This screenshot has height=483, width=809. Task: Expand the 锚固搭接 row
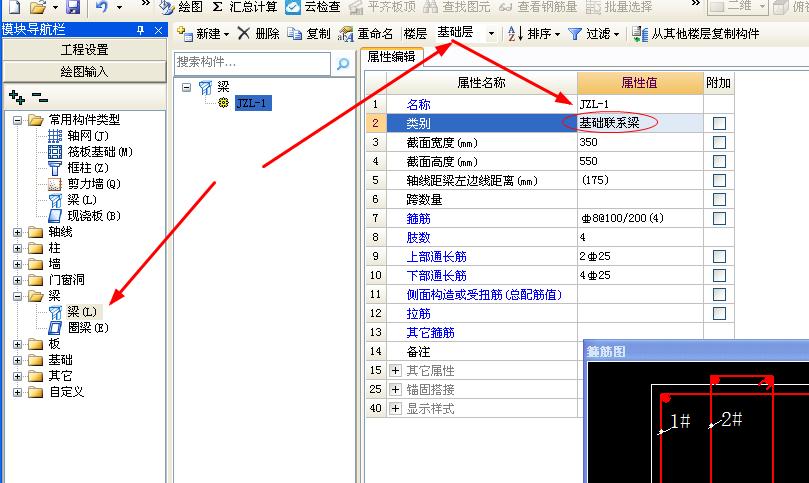[x=395, y=390]
